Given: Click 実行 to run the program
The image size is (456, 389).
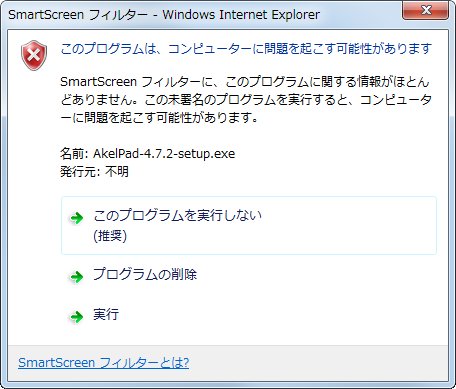Looking at the screenshot, I should click(106, 314).
